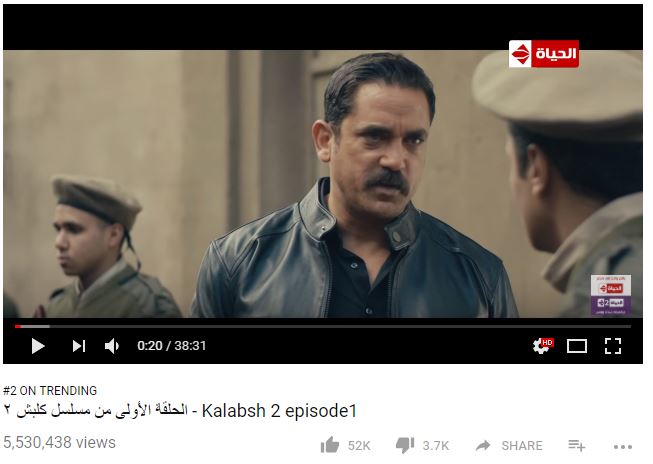Open the three-dot more actions menu

click(623, 447)
